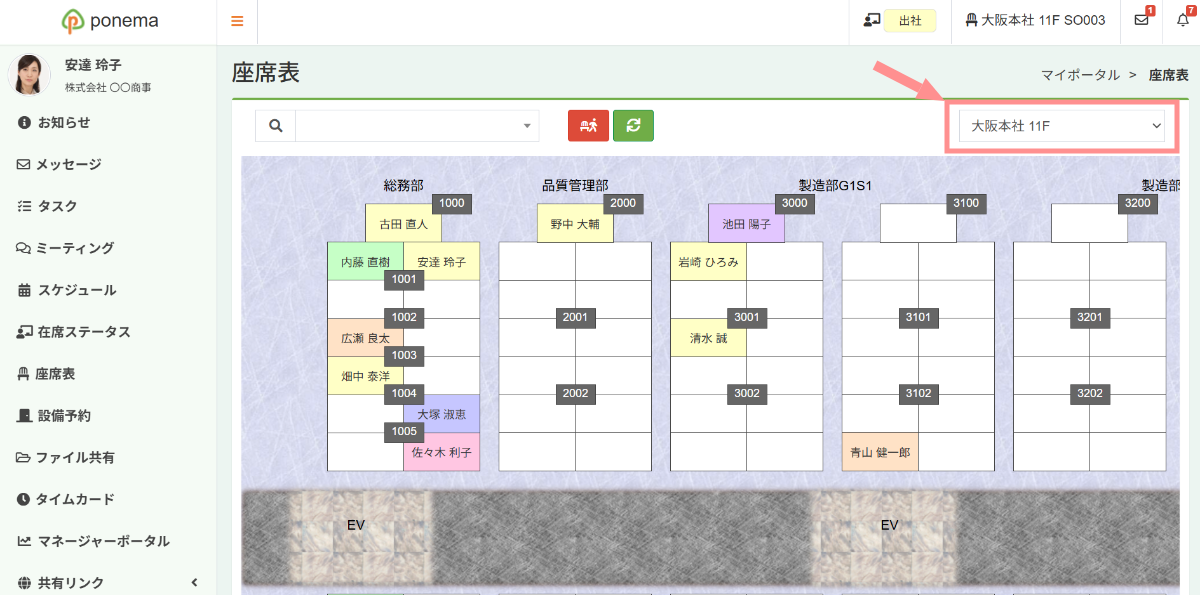
Task: Click 安達 玲子 profile photo
Action: 29,74
